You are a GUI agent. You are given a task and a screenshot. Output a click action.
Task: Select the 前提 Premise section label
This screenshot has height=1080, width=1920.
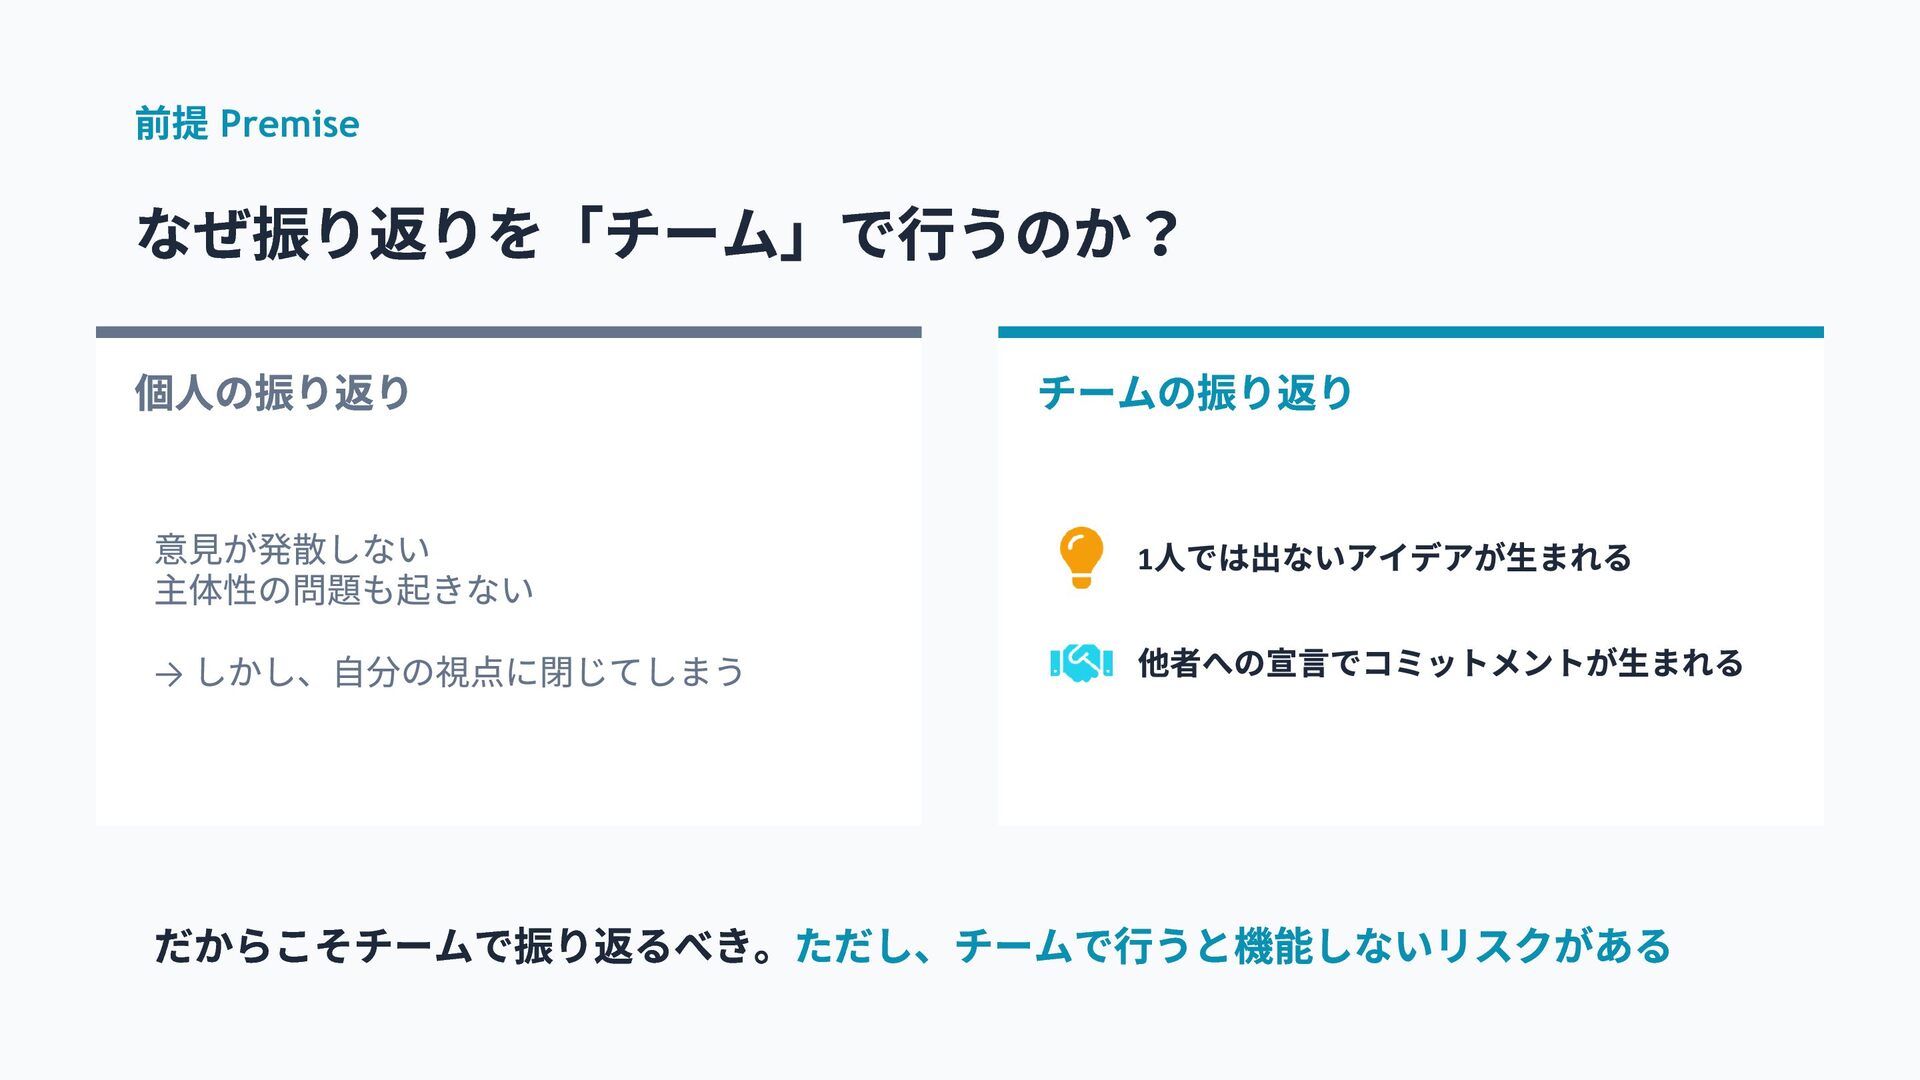pyautogui.click(x=247, y=124)
